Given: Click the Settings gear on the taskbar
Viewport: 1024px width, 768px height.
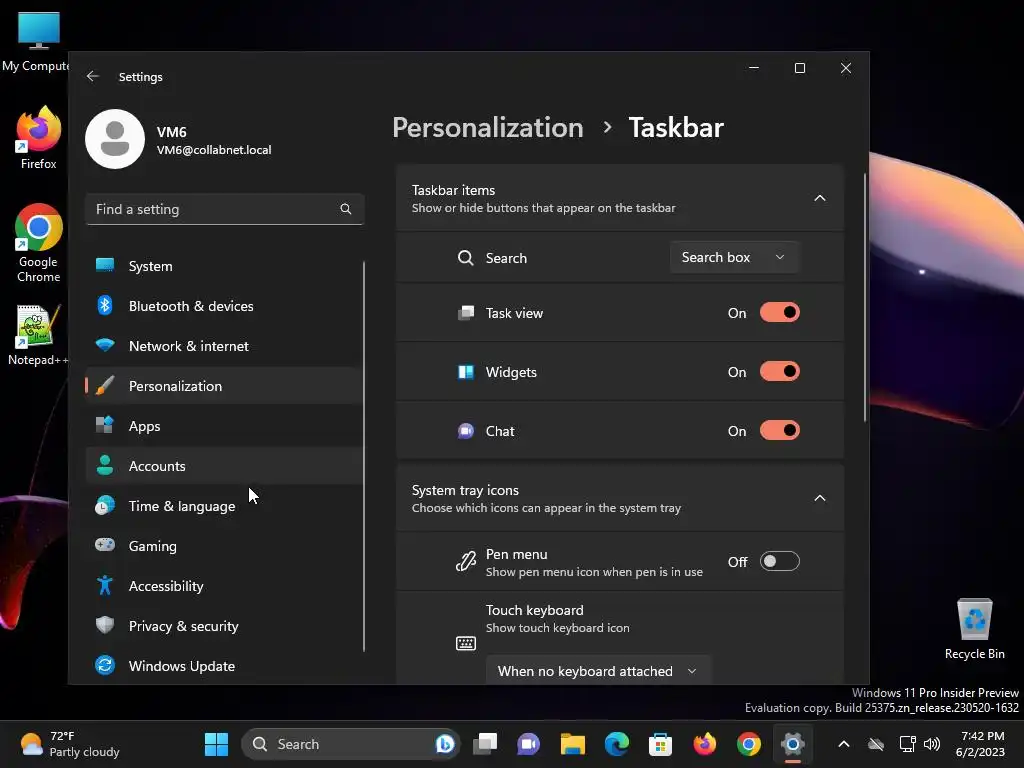Looking at the screenshot, I should [x=793, y=744].
